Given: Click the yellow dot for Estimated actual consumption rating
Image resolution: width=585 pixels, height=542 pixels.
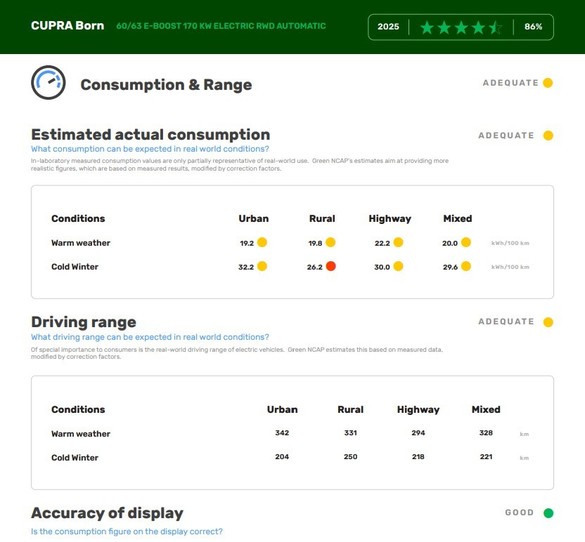Looking at the screenshot, I should click(548, 135).
